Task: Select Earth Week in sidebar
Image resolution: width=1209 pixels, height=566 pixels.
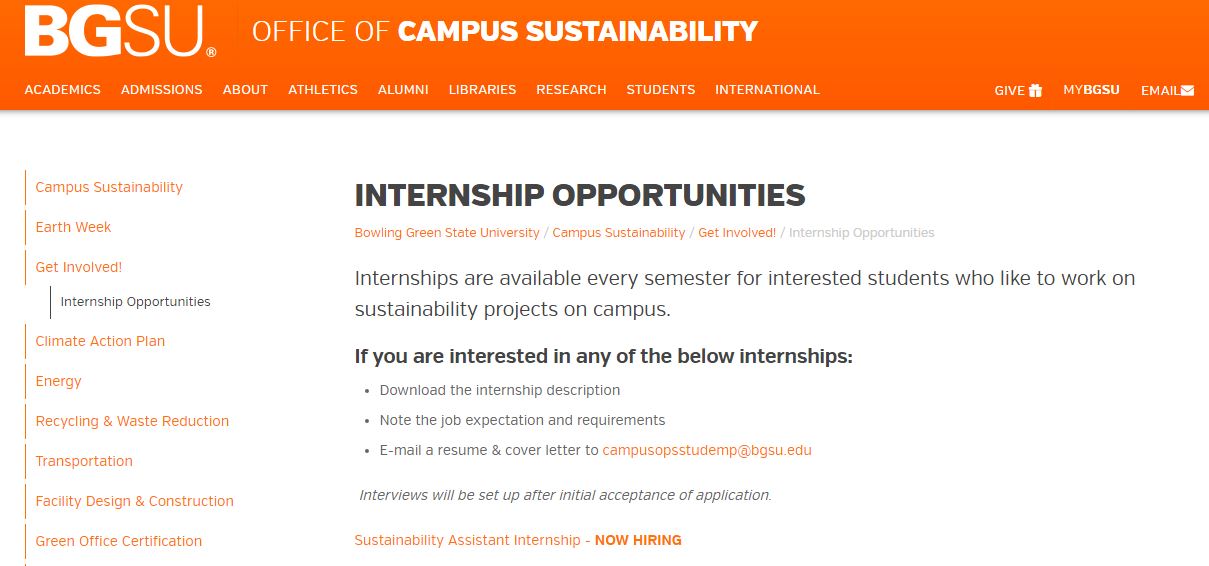Action: [x=73, y=227]
